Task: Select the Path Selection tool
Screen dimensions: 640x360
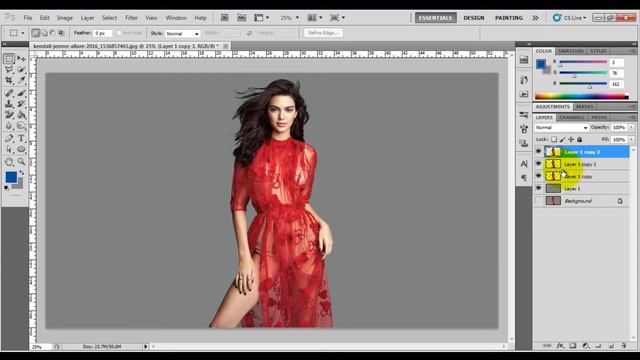Action: (x=9, y=149)
